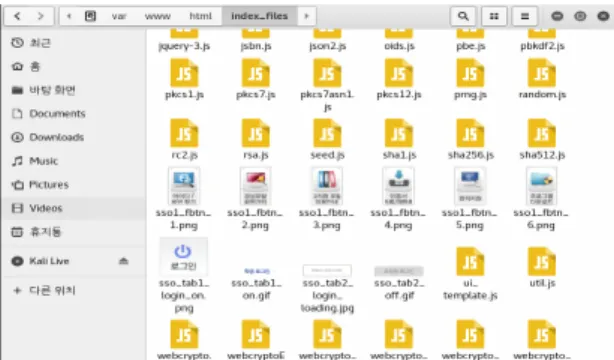
Task: Select the sha512.js file icon
Action: point(542,133)
